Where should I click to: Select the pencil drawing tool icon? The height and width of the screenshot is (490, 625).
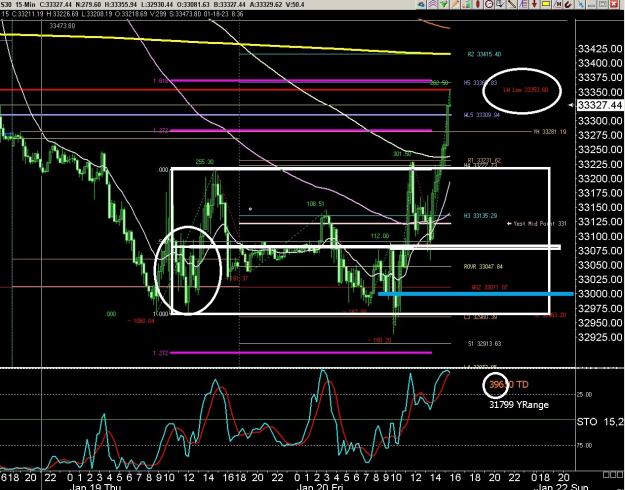click(455, 4)
